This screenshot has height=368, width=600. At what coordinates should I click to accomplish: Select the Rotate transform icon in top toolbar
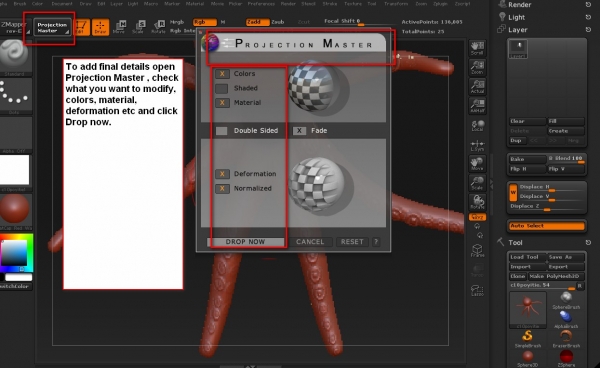158,27
